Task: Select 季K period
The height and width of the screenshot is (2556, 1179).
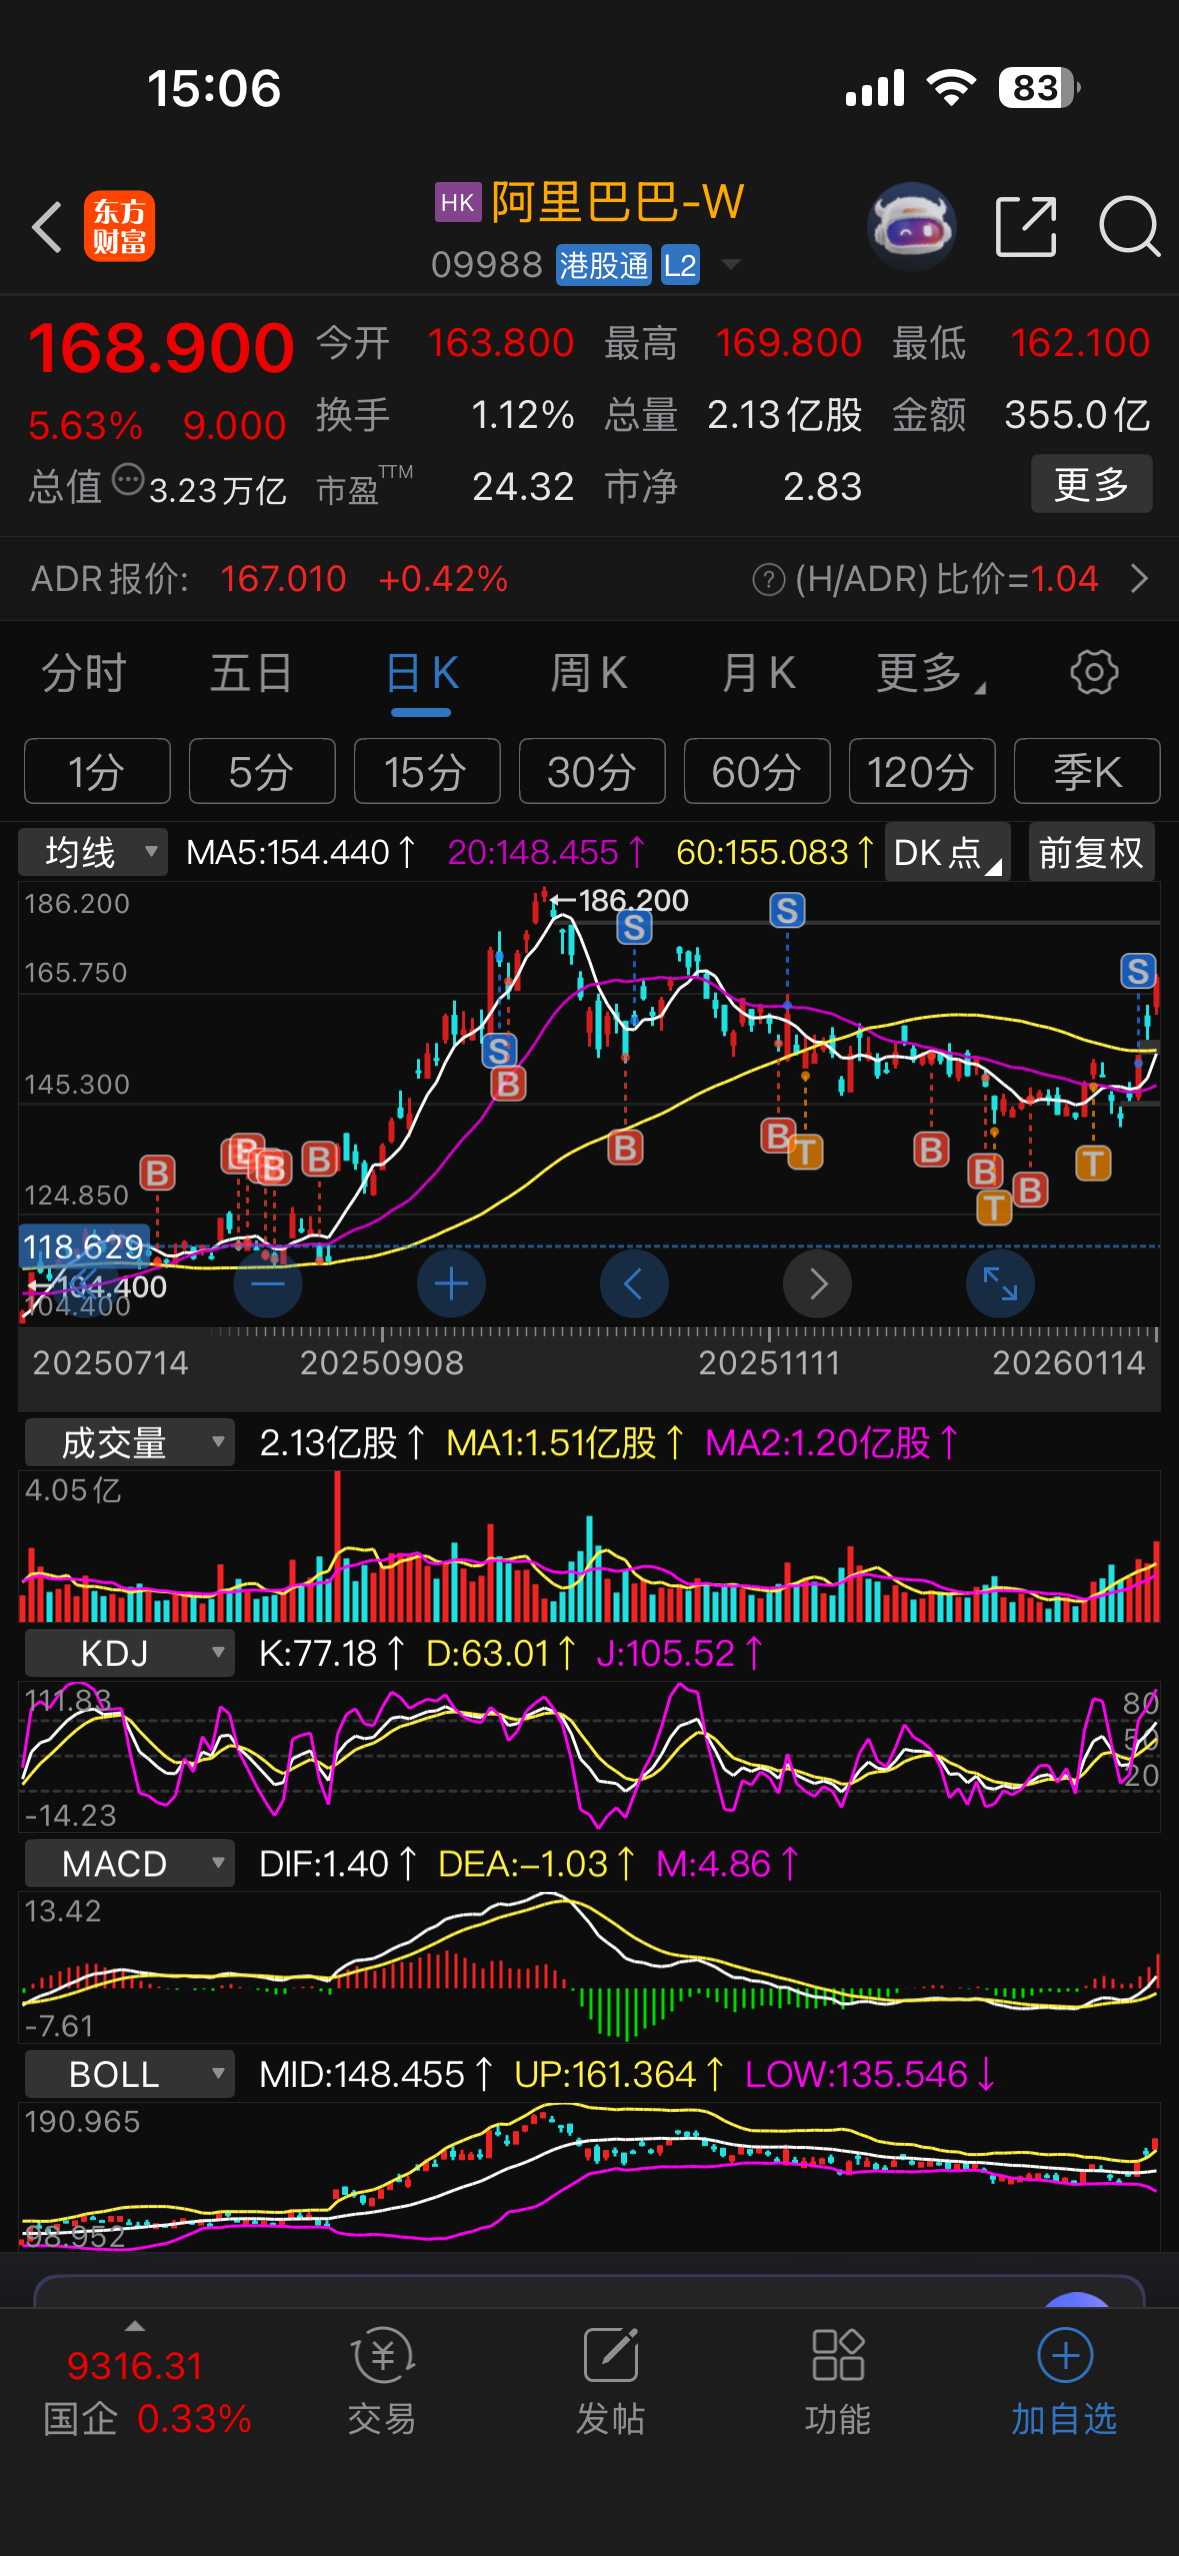Action: tap(1087, 771)
